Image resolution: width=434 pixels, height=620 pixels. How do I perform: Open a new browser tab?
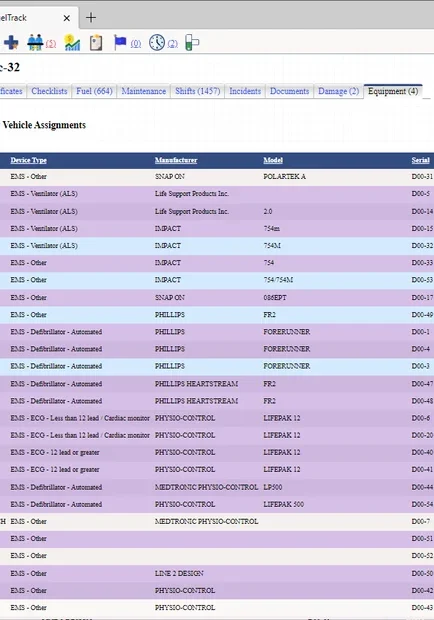click(x=91, y=17)
